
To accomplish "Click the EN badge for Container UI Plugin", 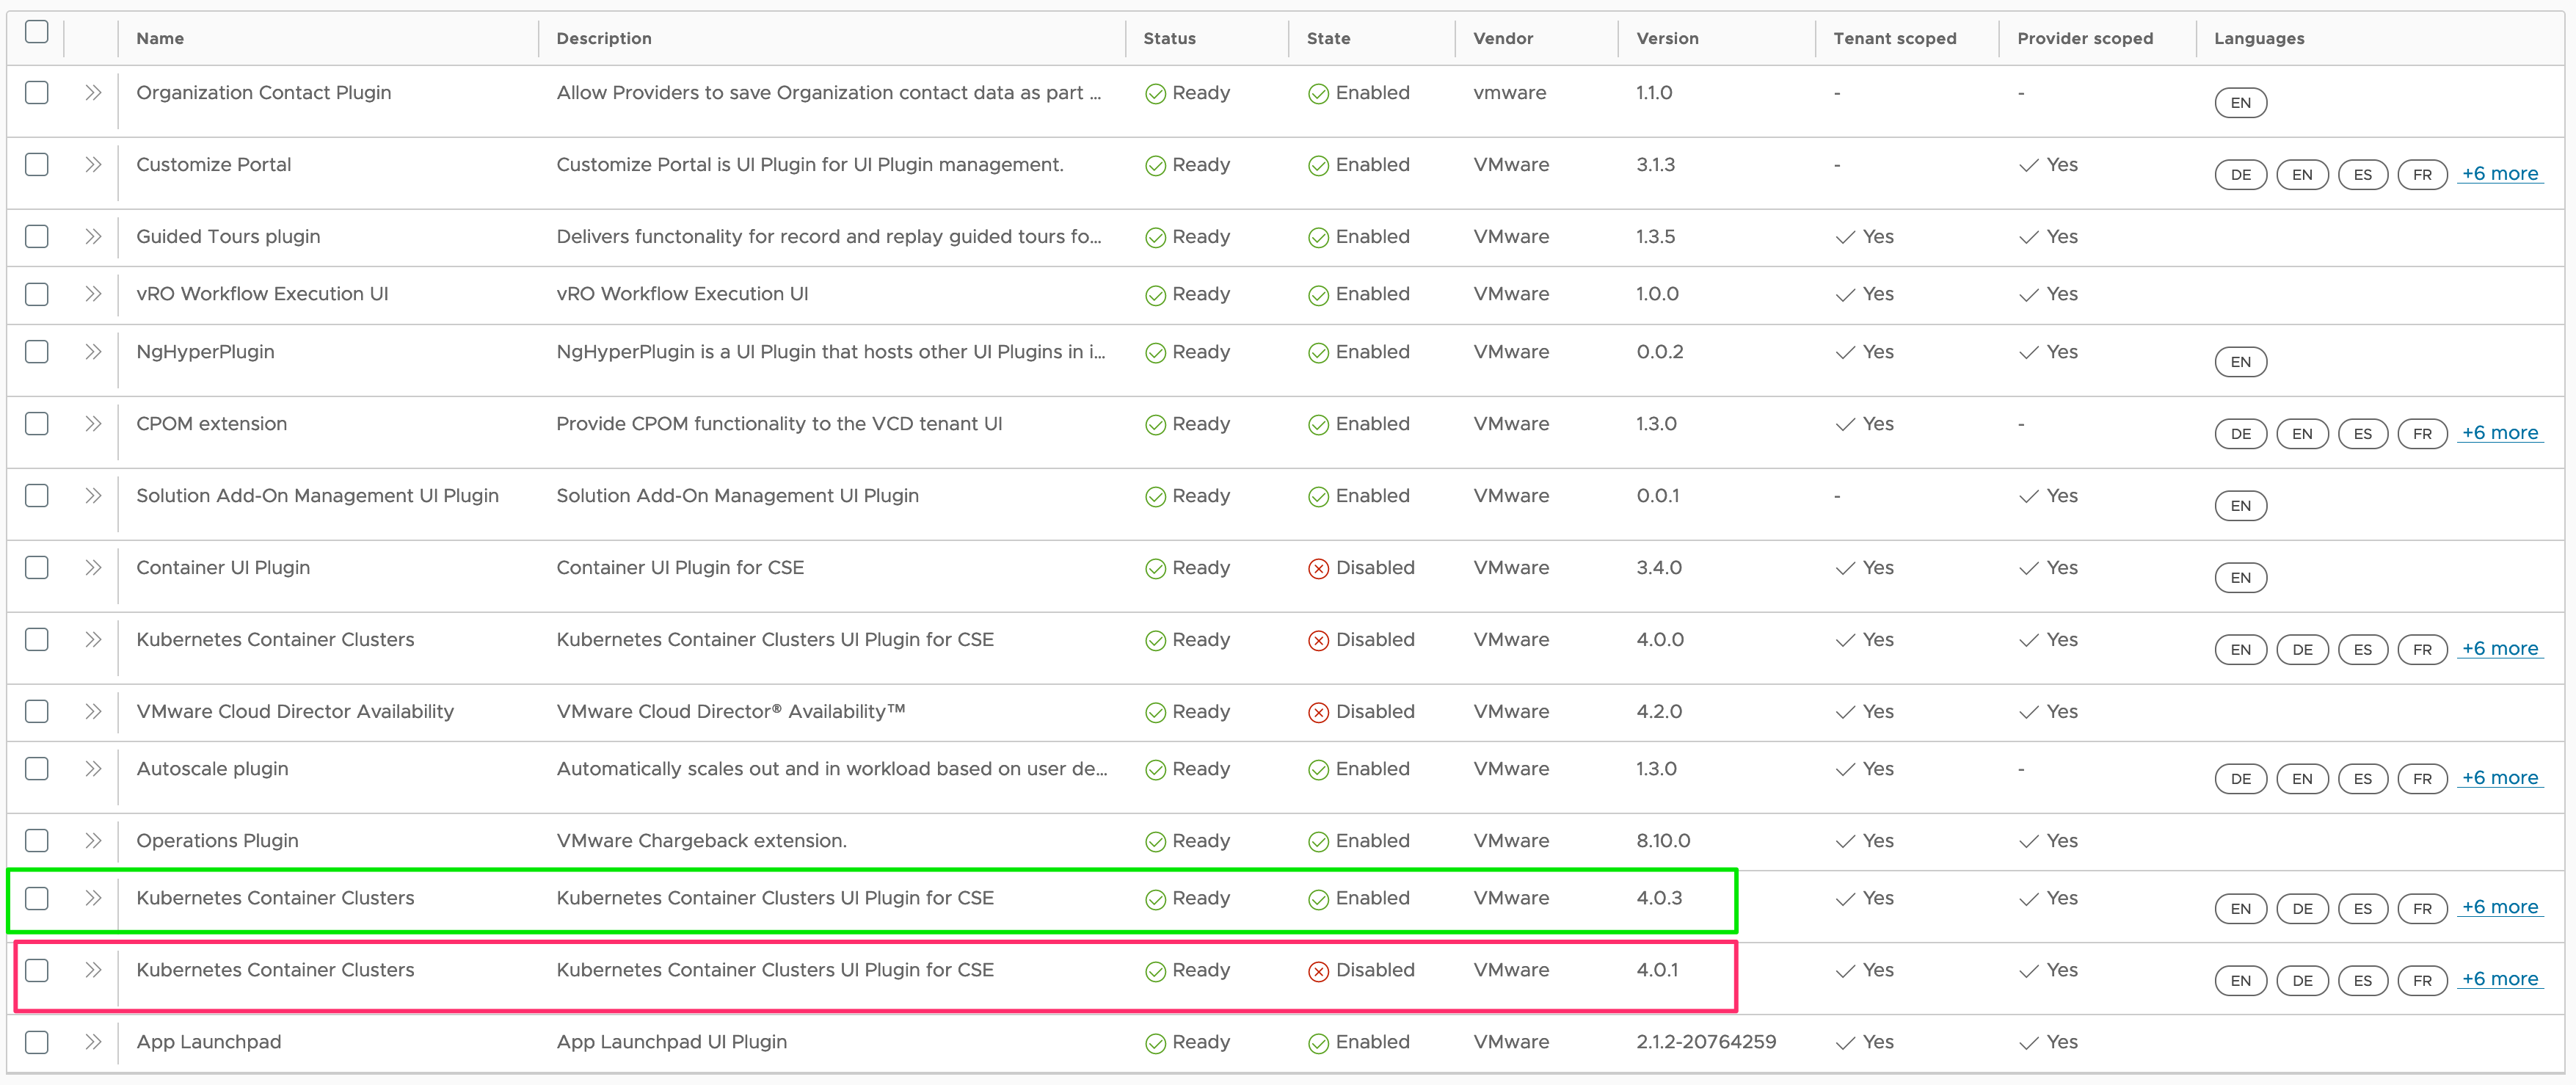I will [x=2240, y=578].
